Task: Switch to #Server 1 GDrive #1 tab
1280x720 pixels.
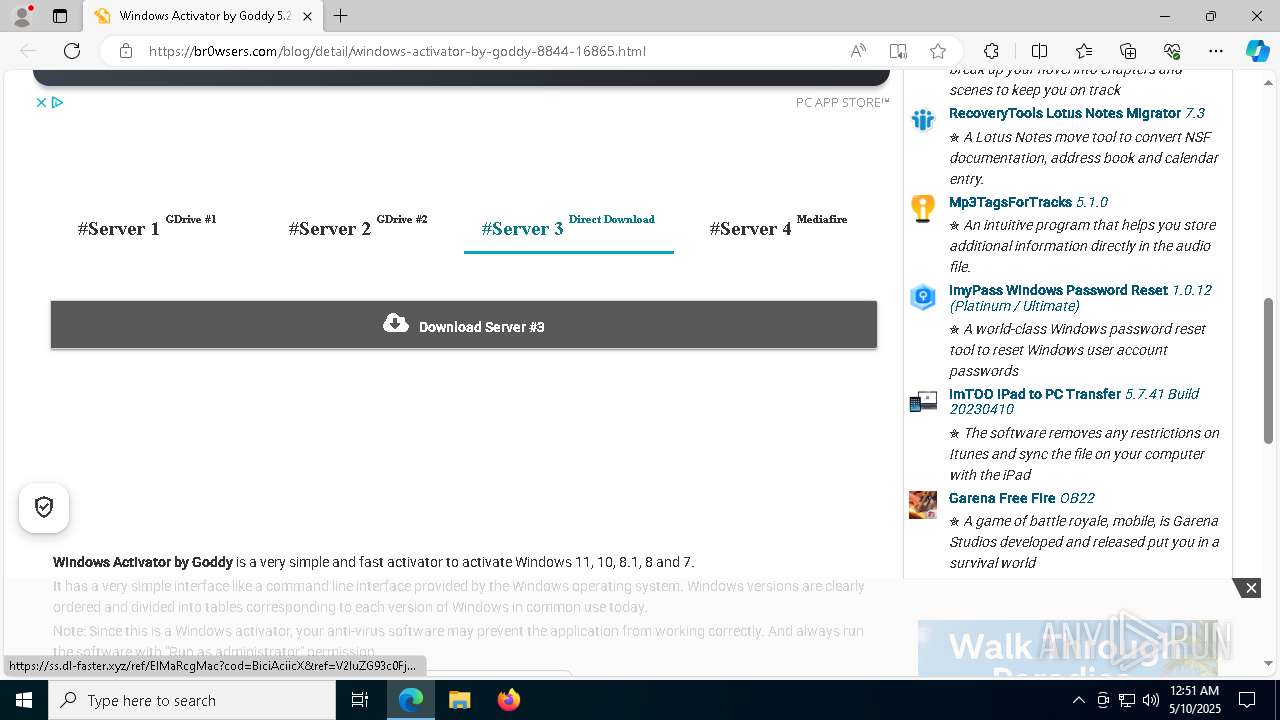Action: coord(147,226)
